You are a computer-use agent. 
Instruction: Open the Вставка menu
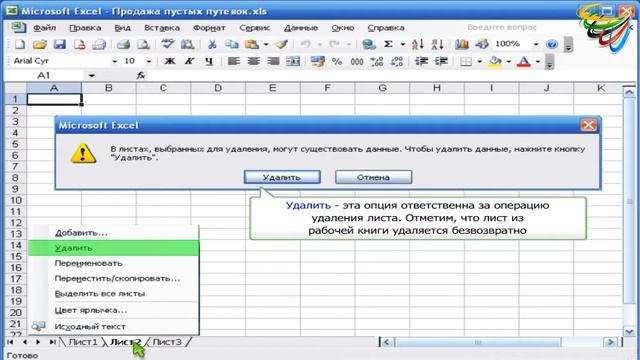(x=162, y=28)
